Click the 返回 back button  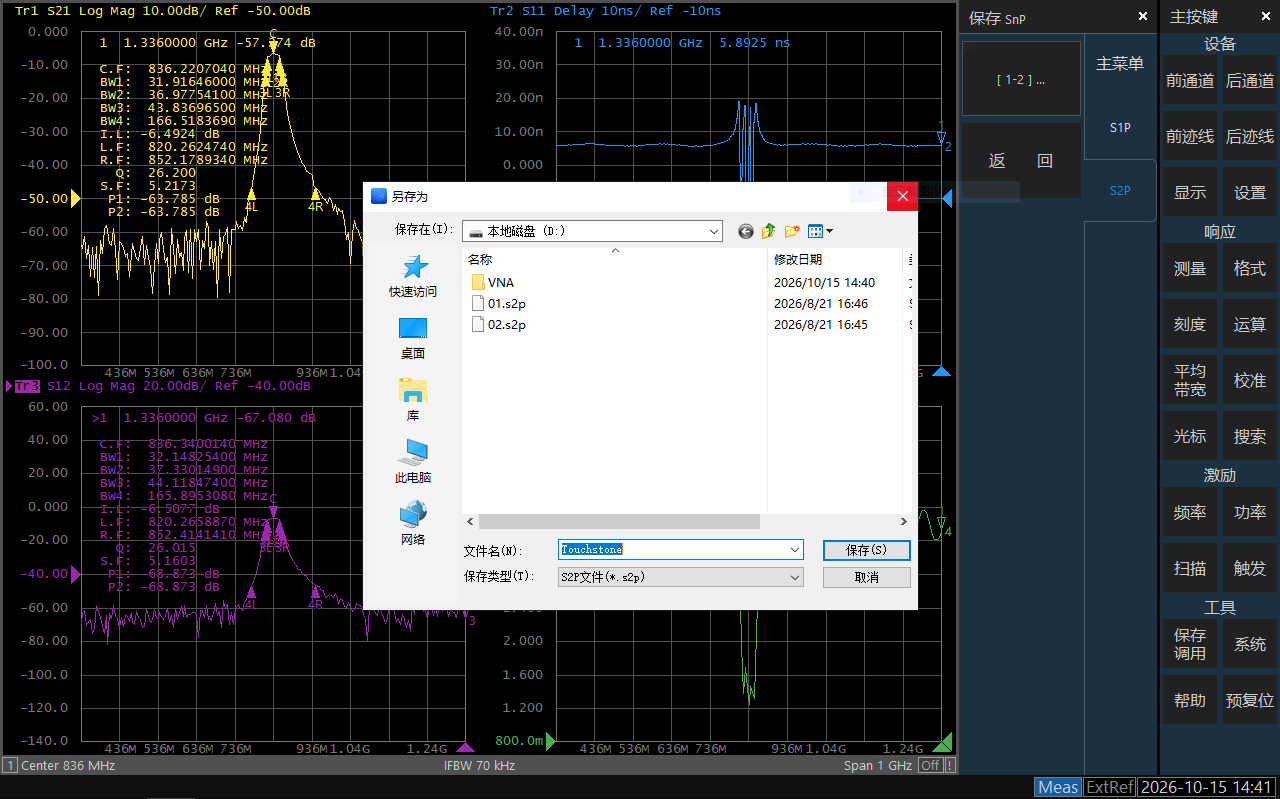tap(1021, 161)
